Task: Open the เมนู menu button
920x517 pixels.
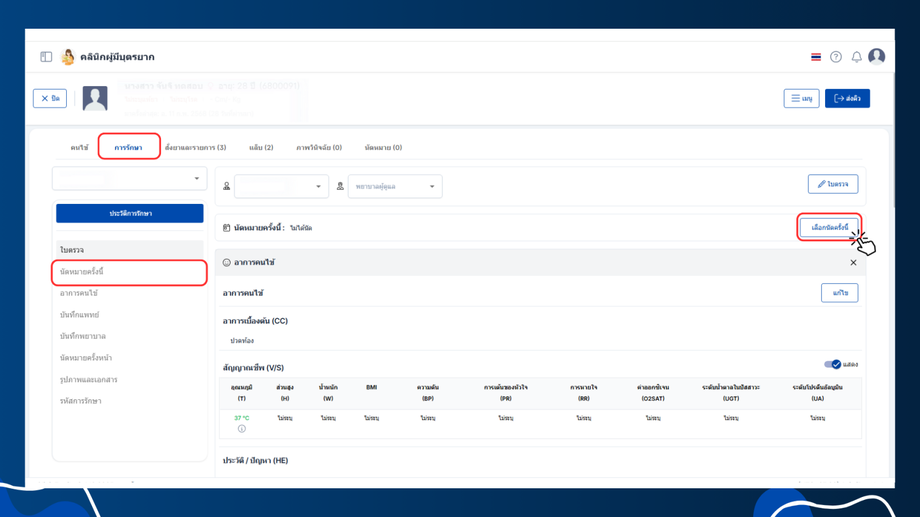Action: (x=801, y=99)
